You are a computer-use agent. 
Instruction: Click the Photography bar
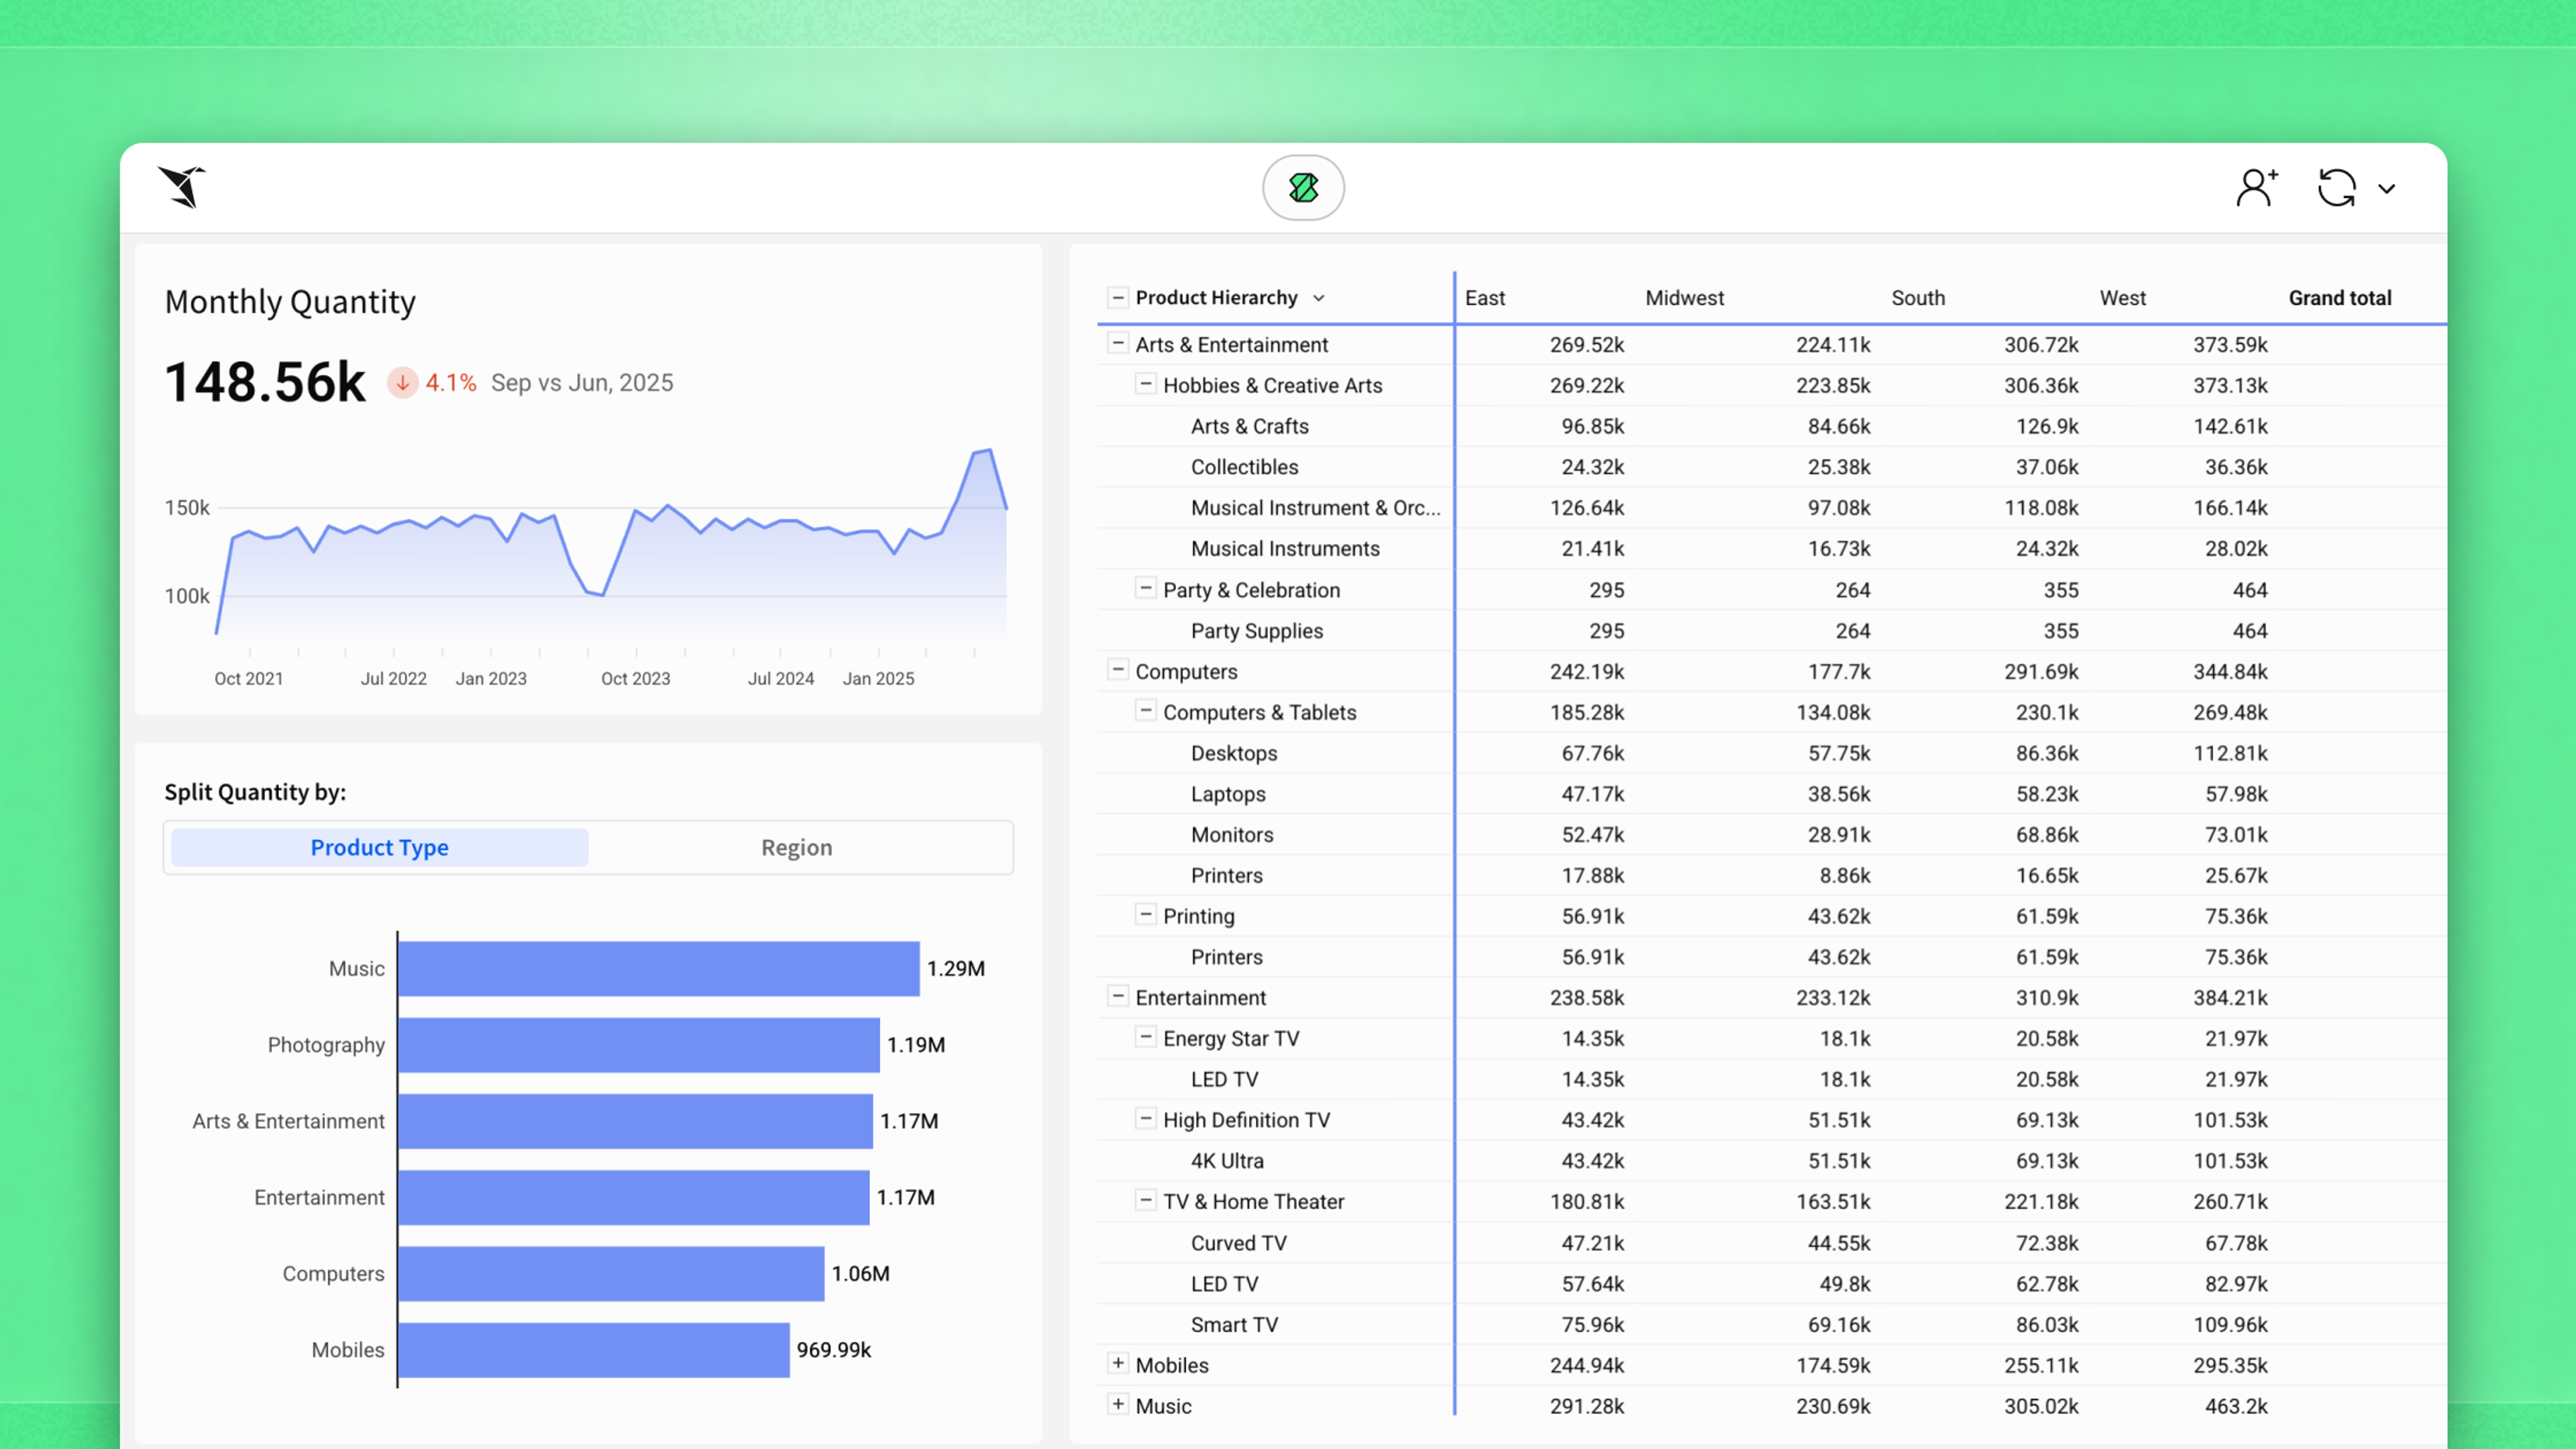coord(639,1045)
